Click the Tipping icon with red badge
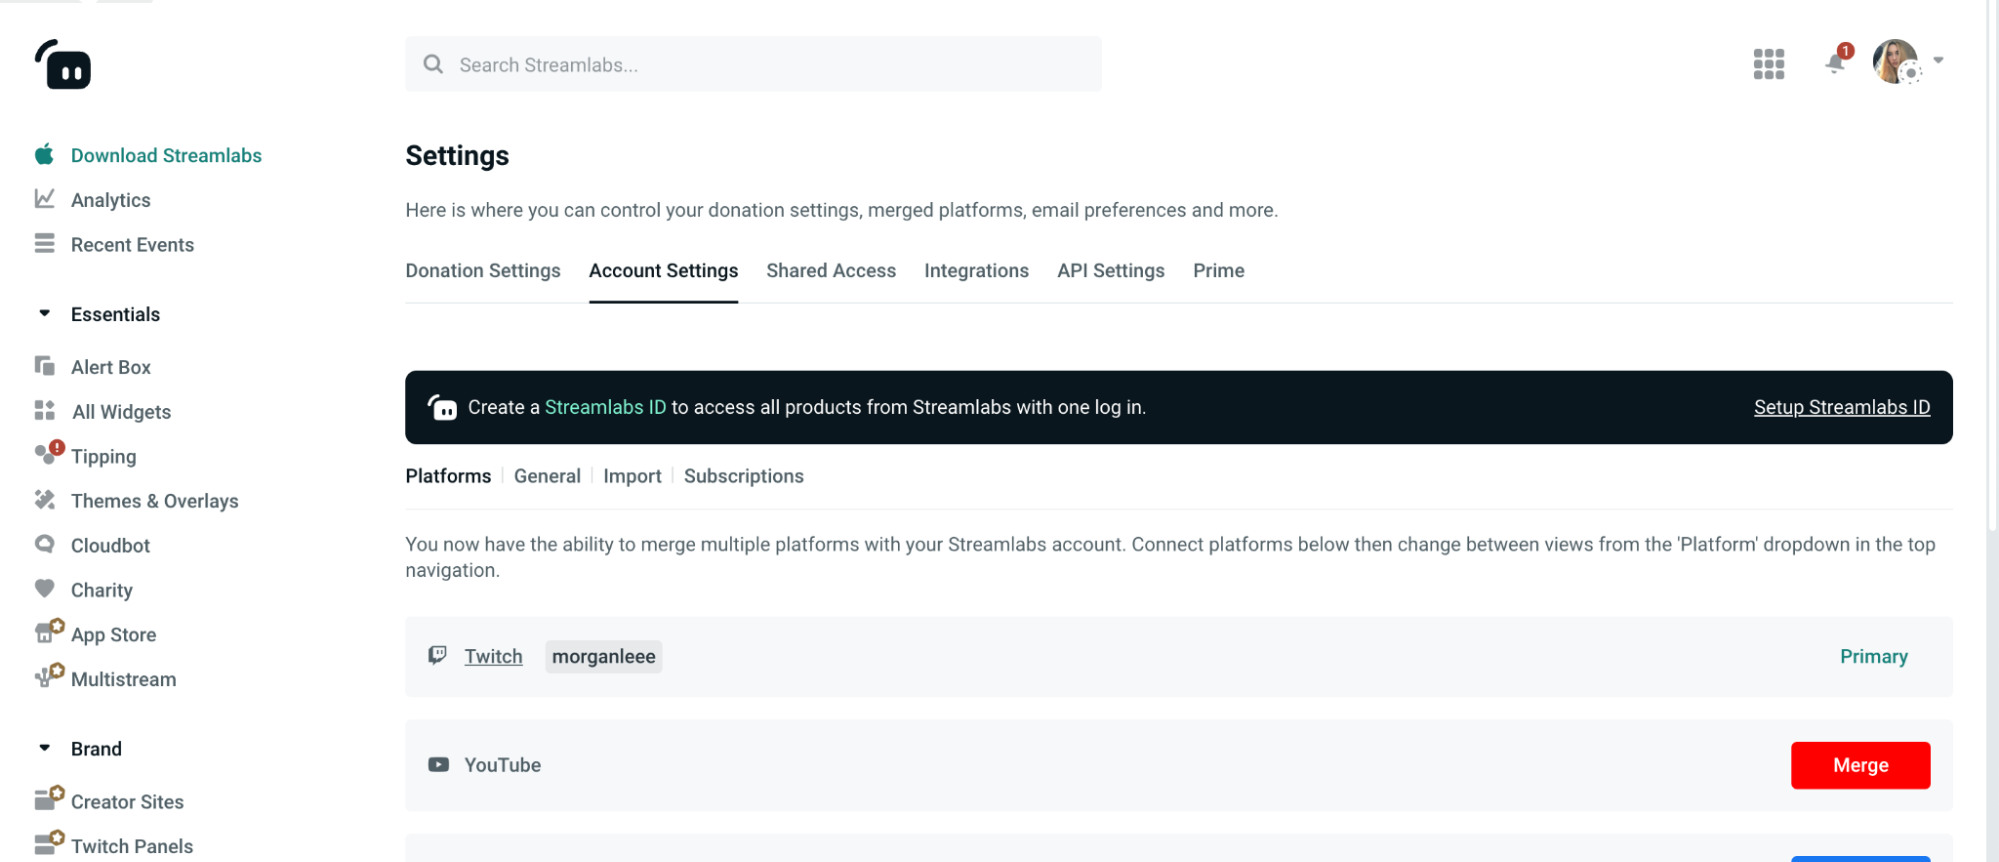The height and width of the screenshot is (862, 1999). pyautogui.click(x=49, y=453)
